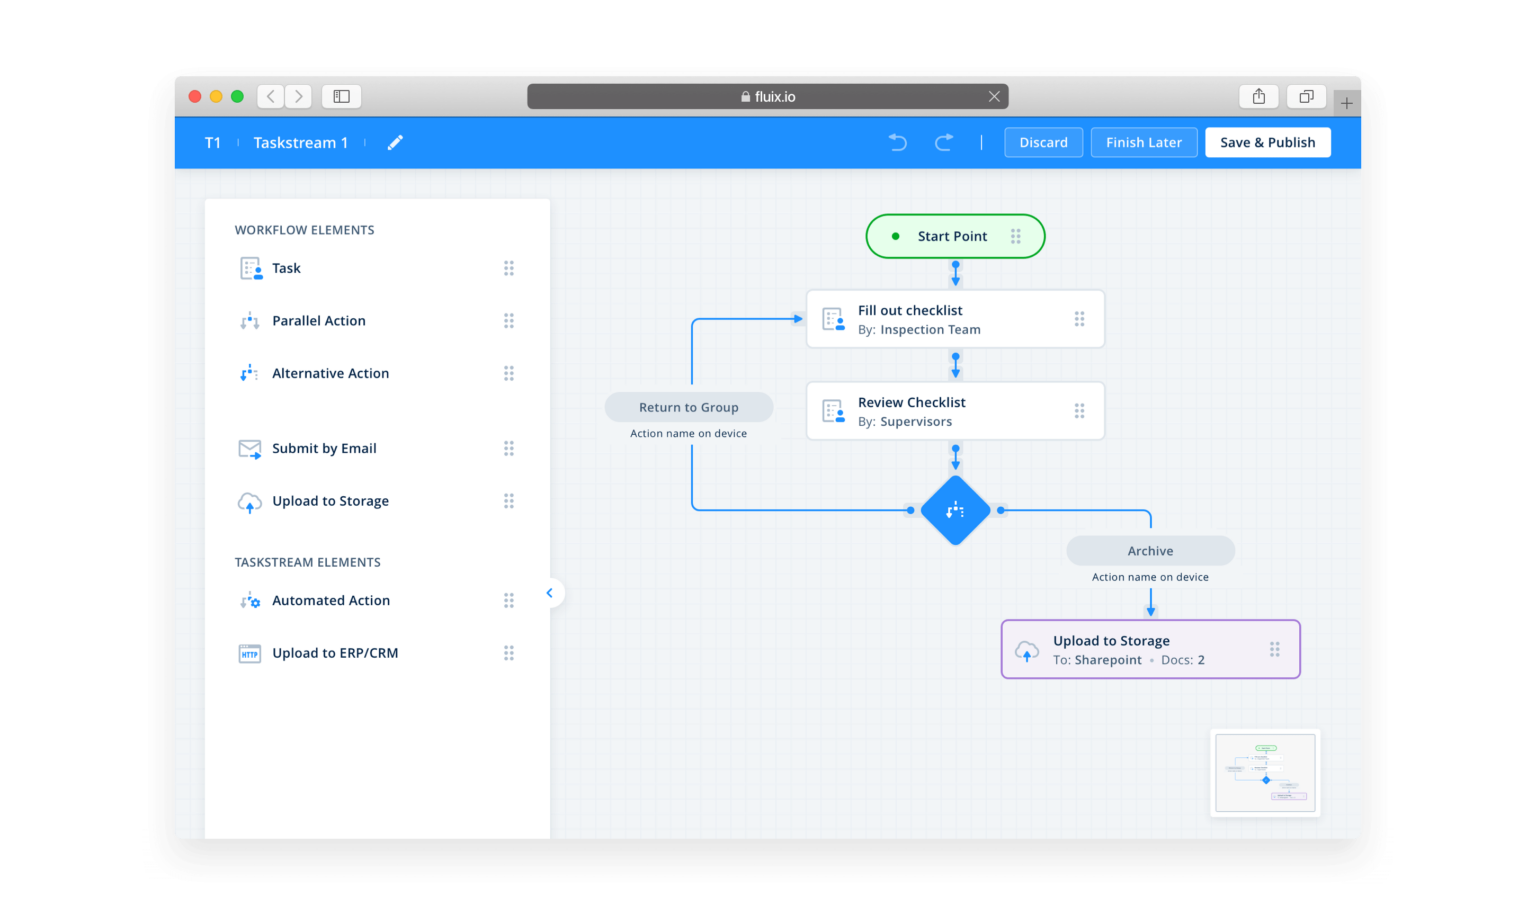Click the Submit by Email envelope icon
Image resolution: width=1536 pixels, height=914 pixels.
248,448
